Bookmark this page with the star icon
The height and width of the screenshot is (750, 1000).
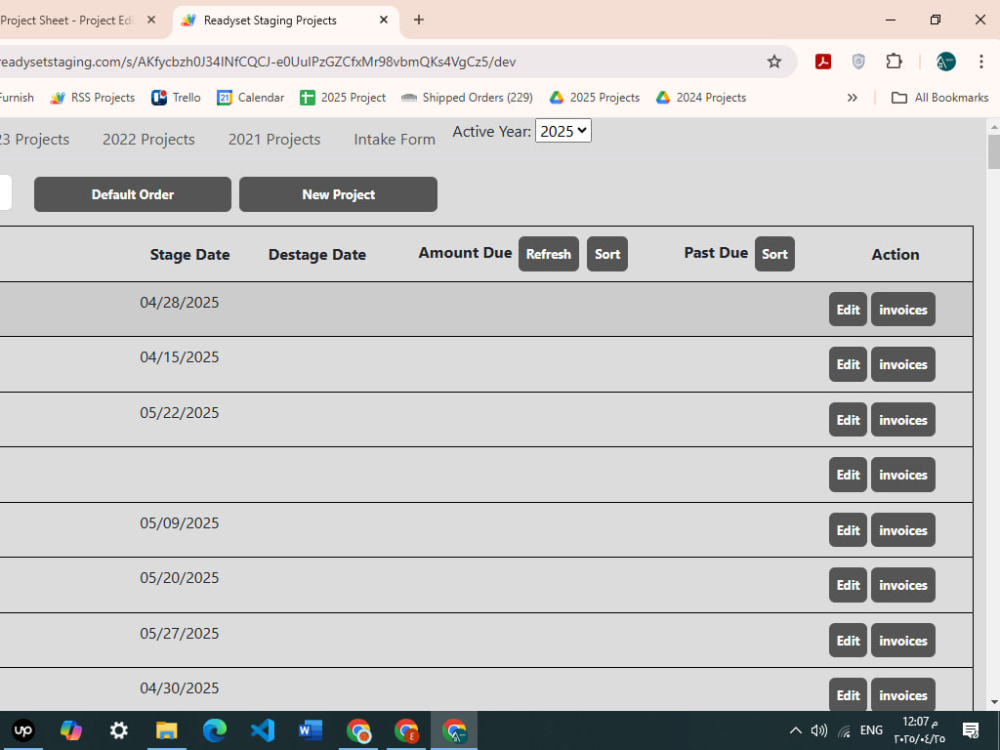tap(774, 62)
